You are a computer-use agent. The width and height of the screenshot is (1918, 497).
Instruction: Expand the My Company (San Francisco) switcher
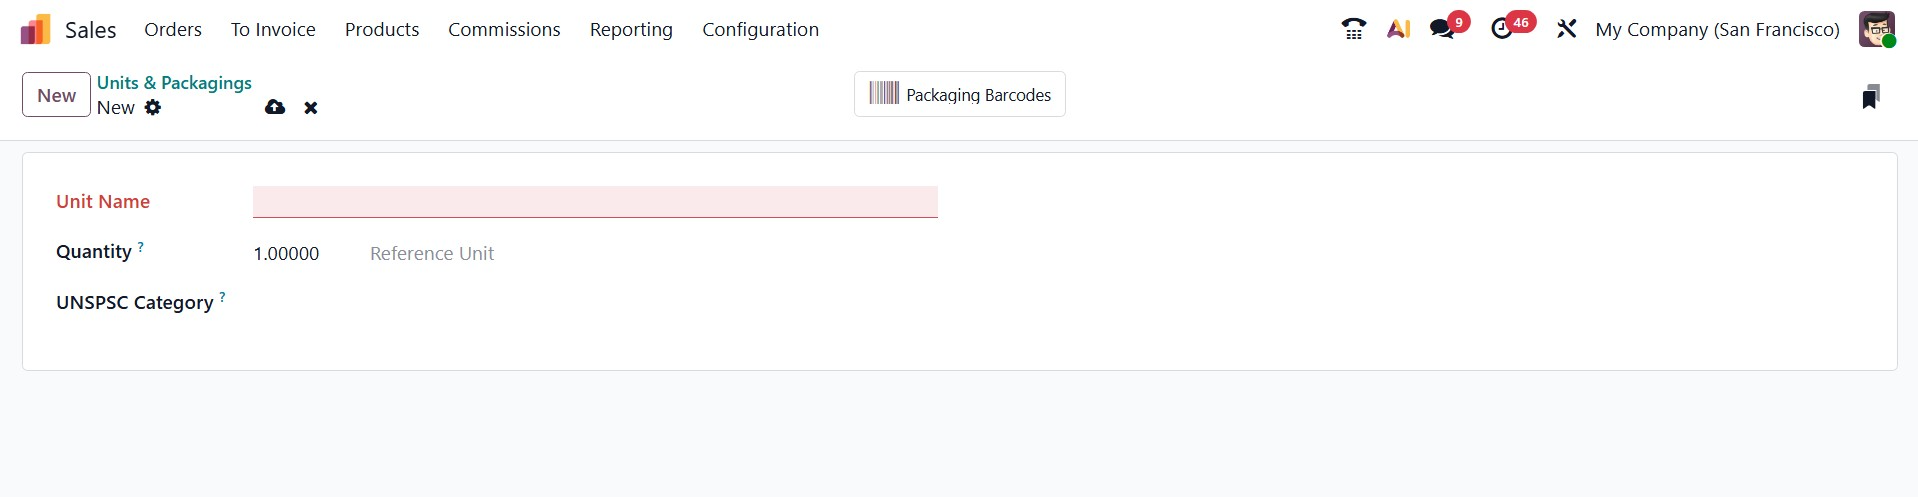[1717, 29]
